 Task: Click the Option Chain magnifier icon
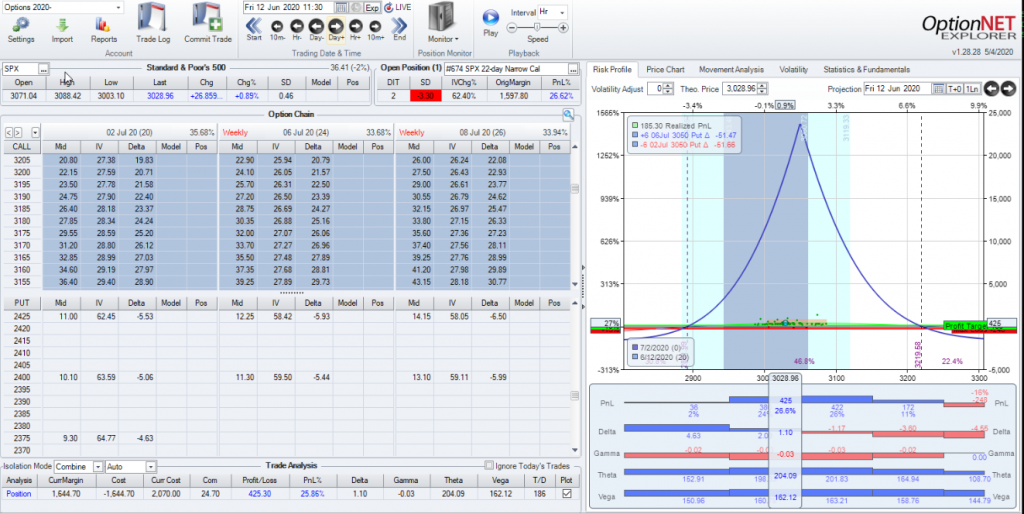point(568,115)
